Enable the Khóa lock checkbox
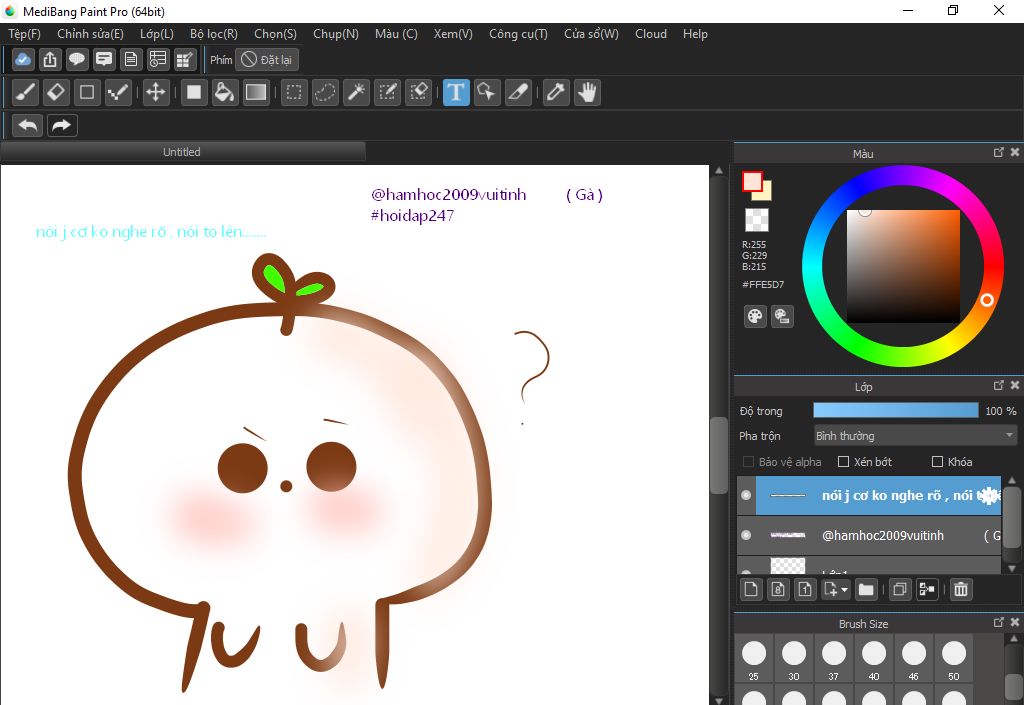This screenshot has width=1024, height=705. [937, 462]
